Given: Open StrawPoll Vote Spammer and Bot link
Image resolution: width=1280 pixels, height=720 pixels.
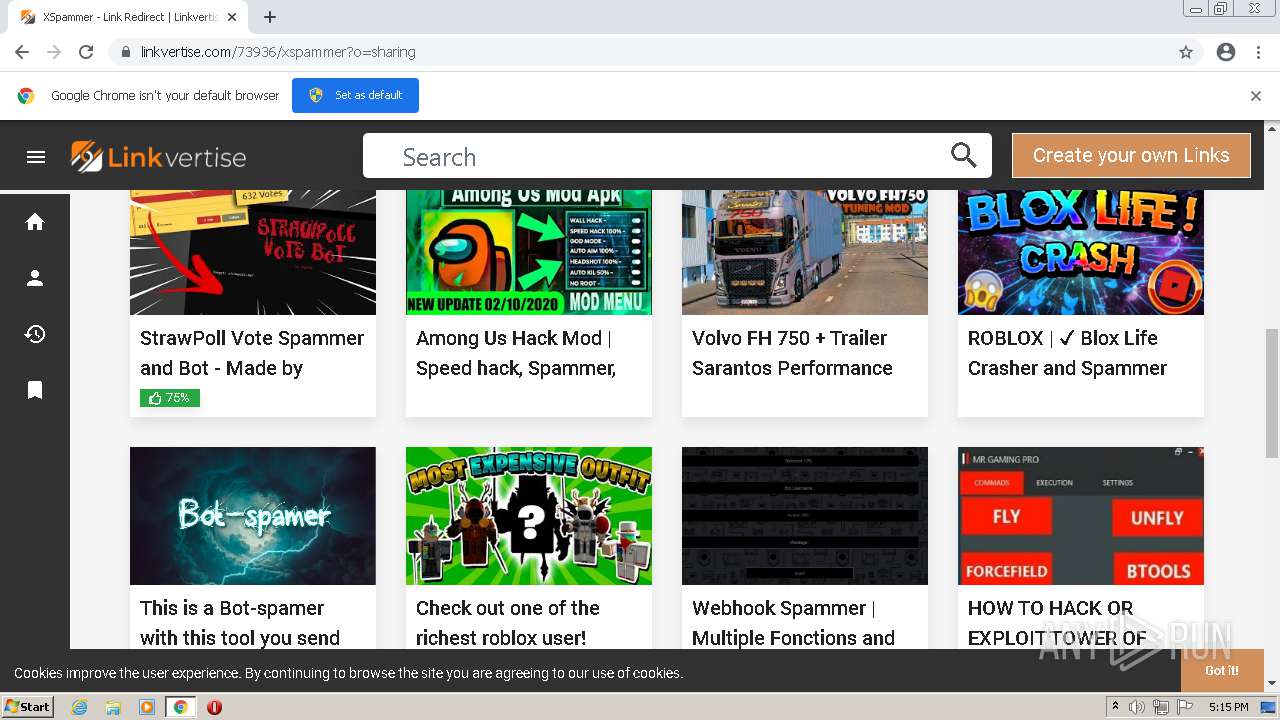Looking at the screenshot, I should (x=252, y=353).
